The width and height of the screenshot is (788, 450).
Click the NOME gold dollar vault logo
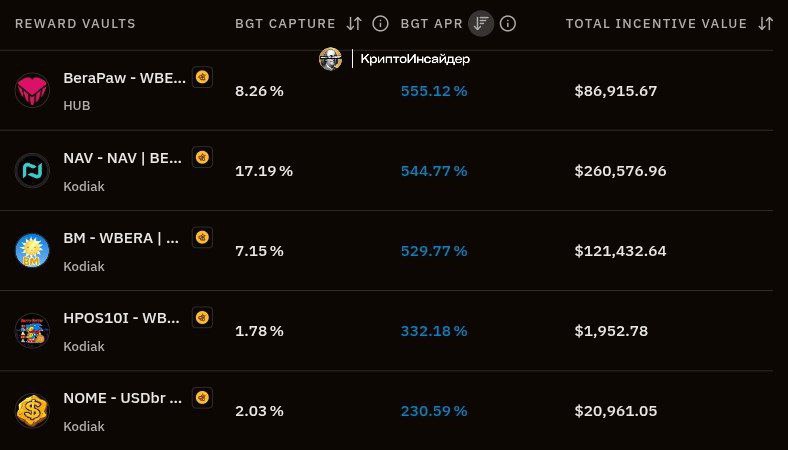pyautogui.click(x=32, y=410)
